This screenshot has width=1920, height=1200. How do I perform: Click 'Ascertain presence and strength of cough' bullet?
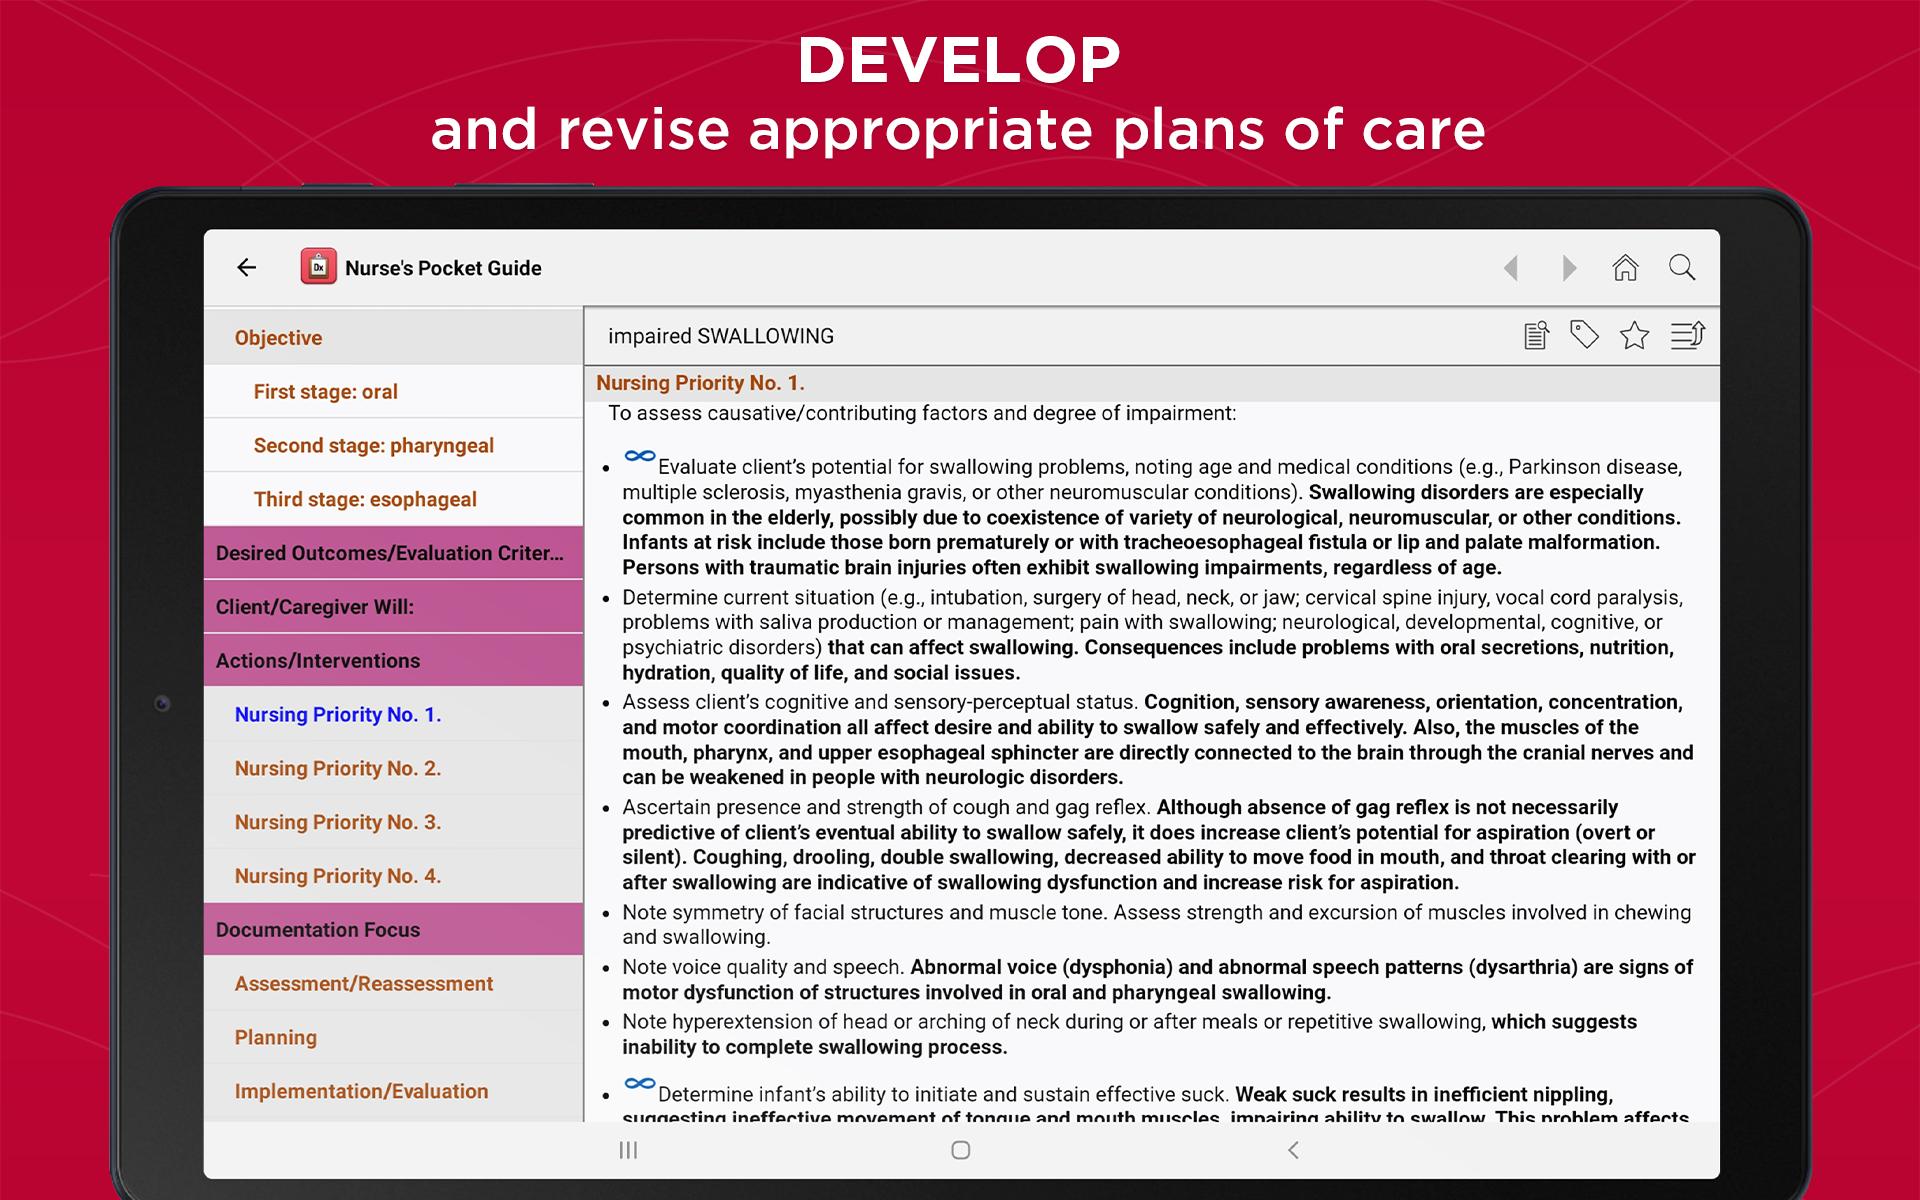[x=1159, y=845]
